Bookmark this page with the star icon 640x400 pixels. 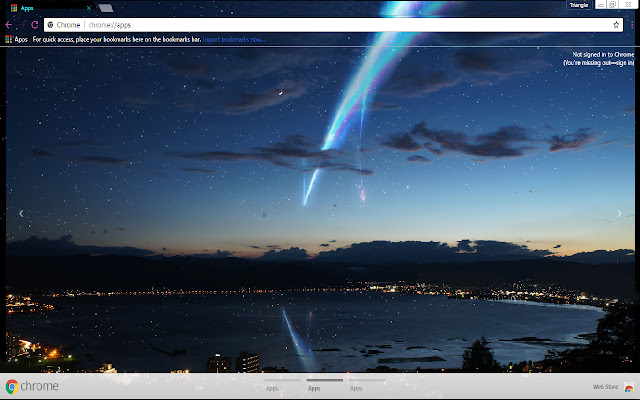coord(616,24)
